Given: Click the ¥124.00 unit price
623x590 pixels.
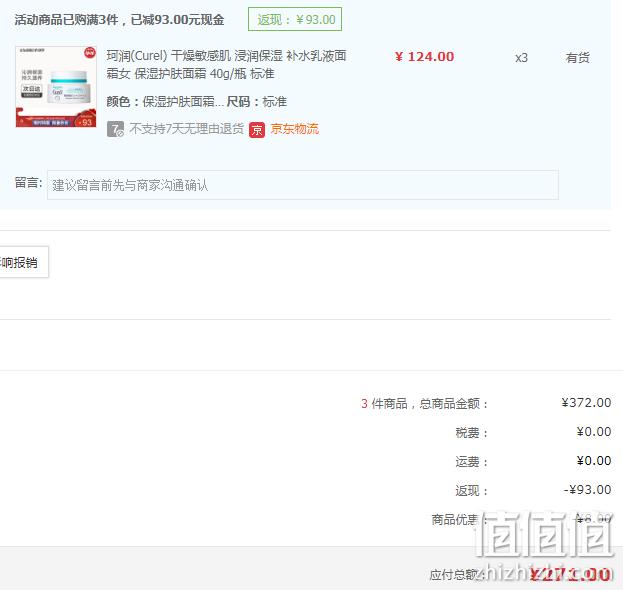Looking at the screenshot, I should (x=424, y=57).
